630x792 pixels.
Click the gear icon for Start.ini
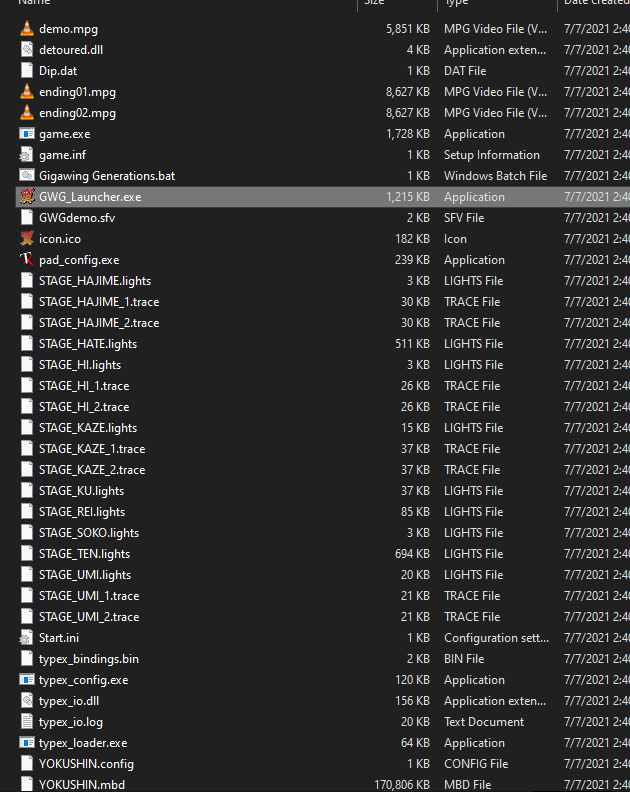[x=27, y=637]
